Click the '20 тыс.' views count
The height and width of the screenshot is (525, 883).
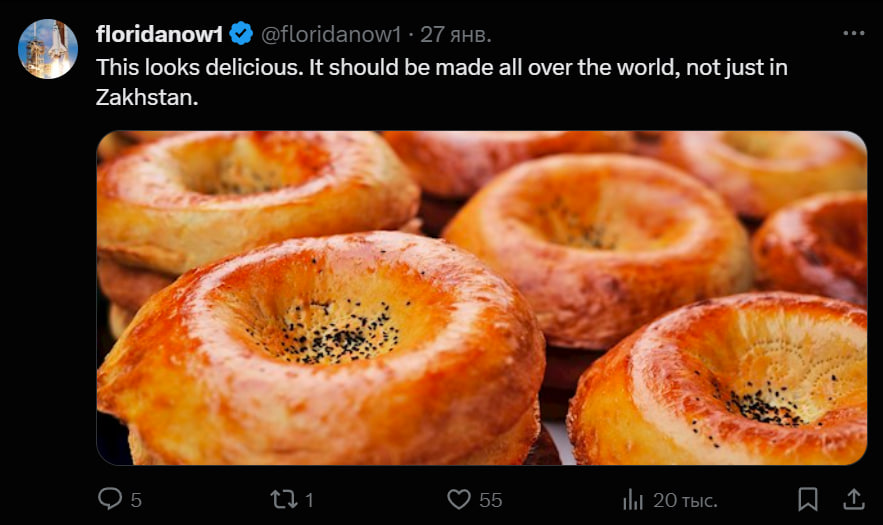click(685, 499)
